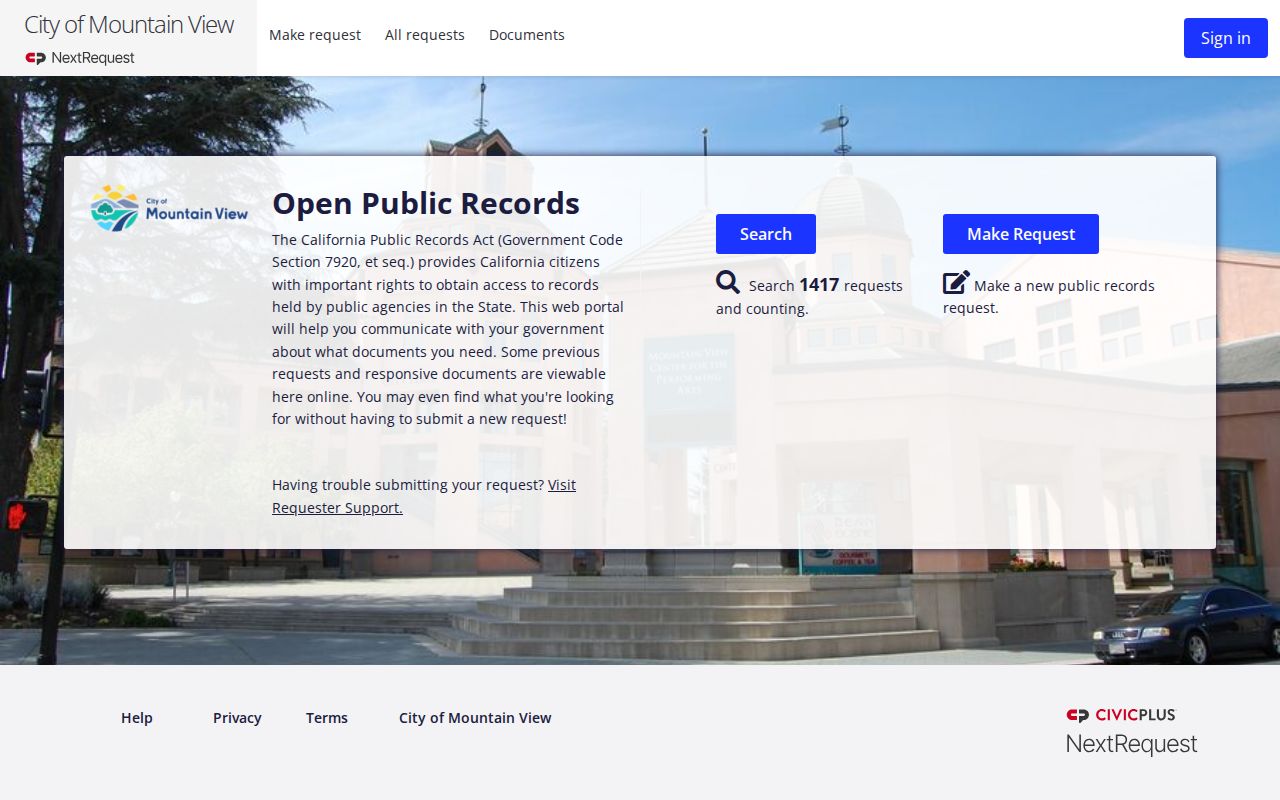Click the Open Public Records heading
1280x800 pixels.
pos(426,203)
